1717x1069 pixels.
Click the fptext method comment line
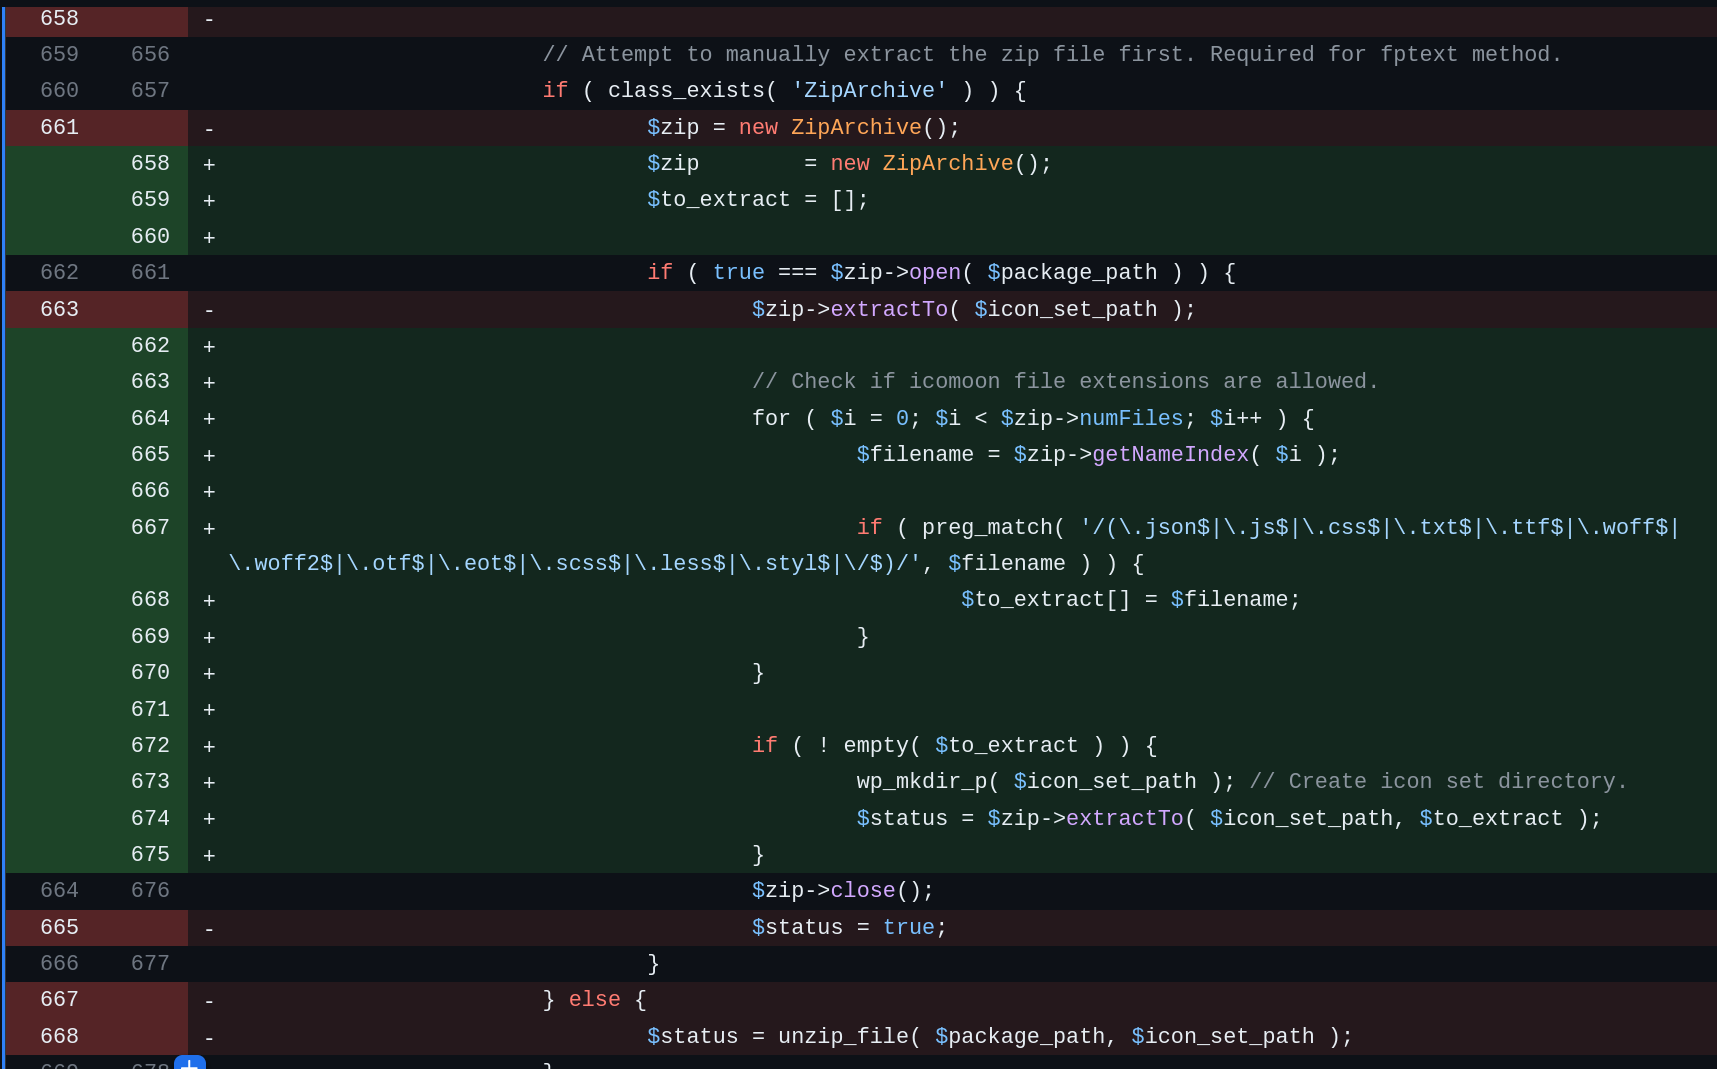point(1050,54)
